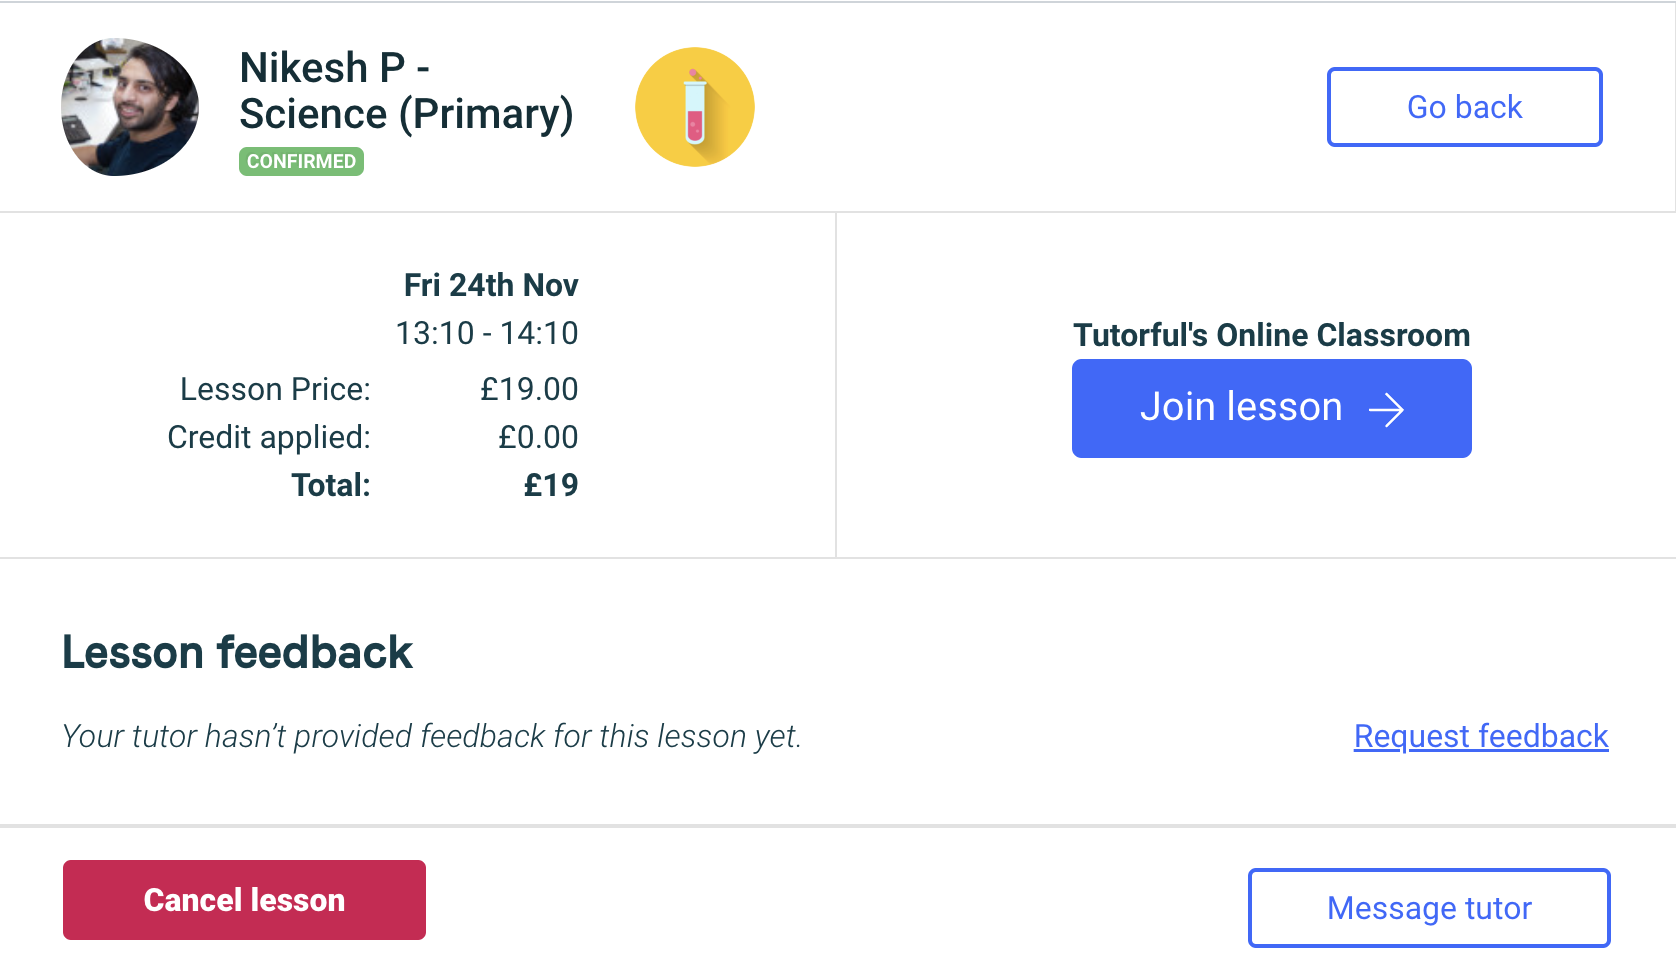Click the Lesson Price label
The width and height of the screenshot is (1676, 978).
275,389
